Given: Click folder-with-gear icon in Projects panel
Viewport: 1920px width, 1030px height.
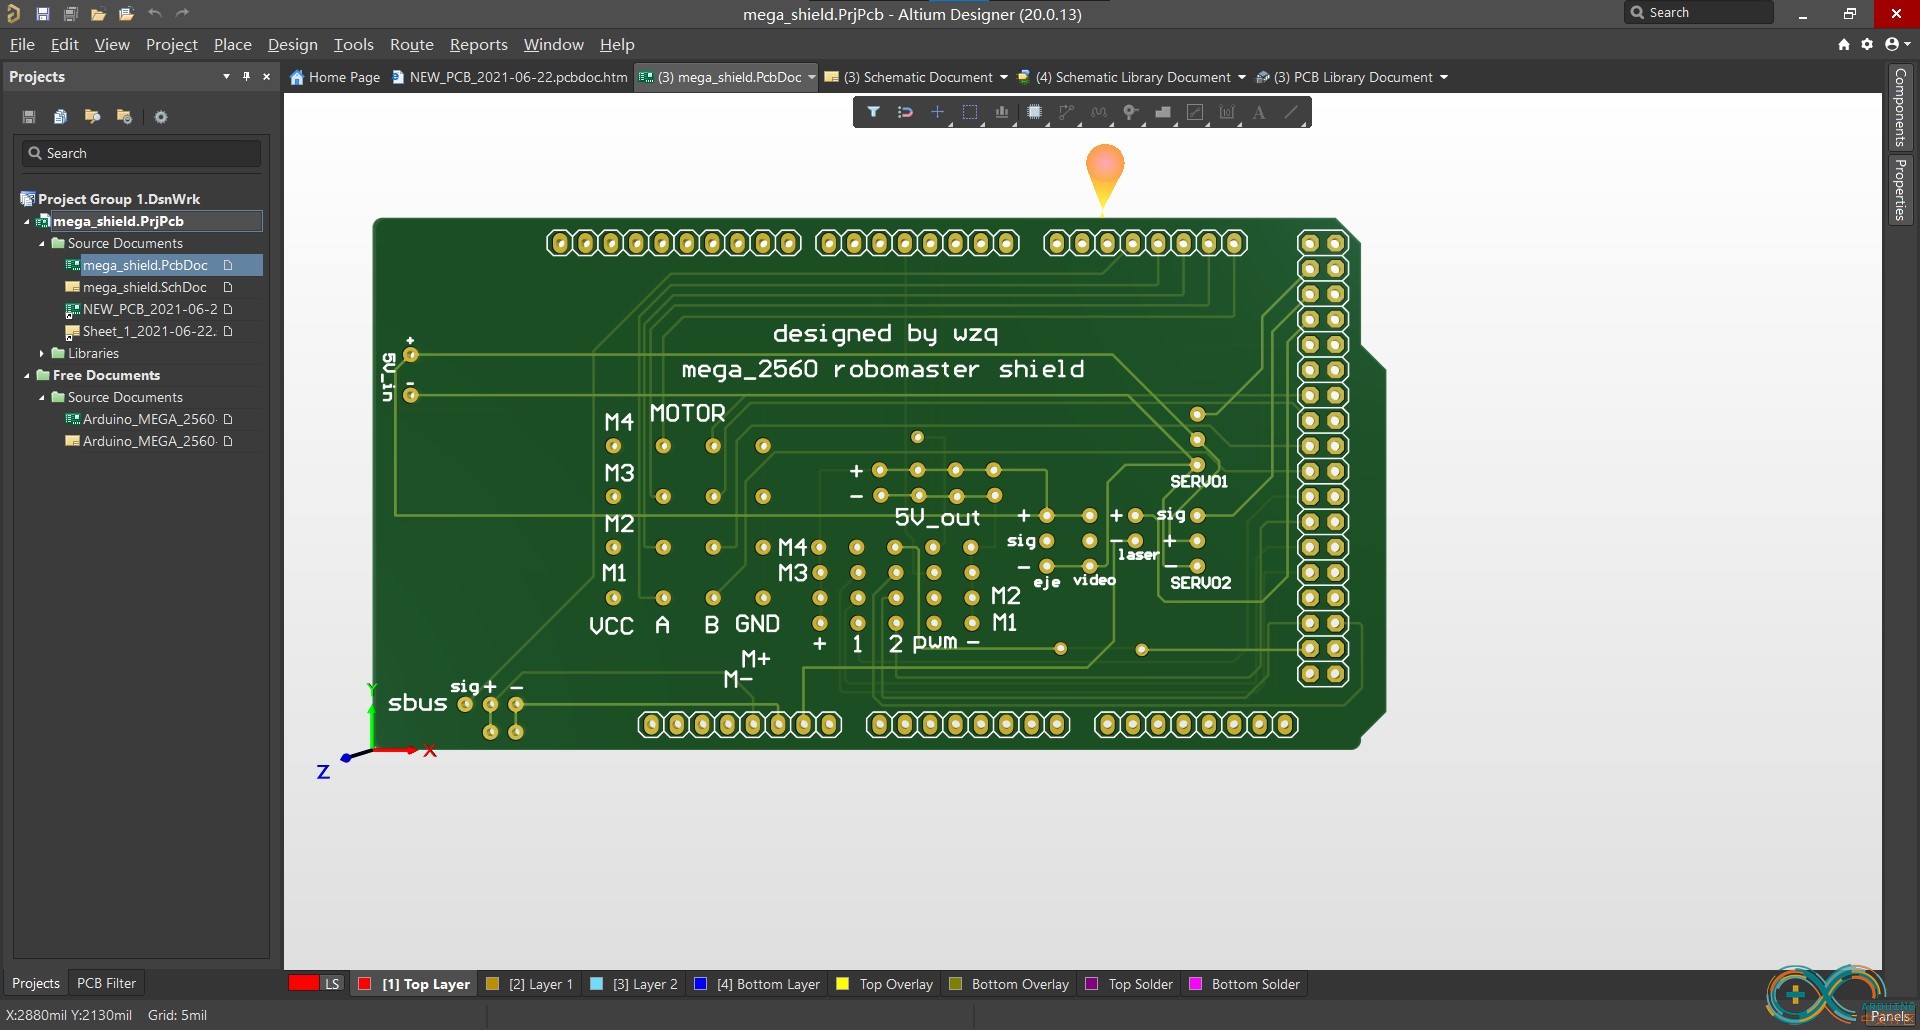Looking at the screenshot, I should (124, 117).
